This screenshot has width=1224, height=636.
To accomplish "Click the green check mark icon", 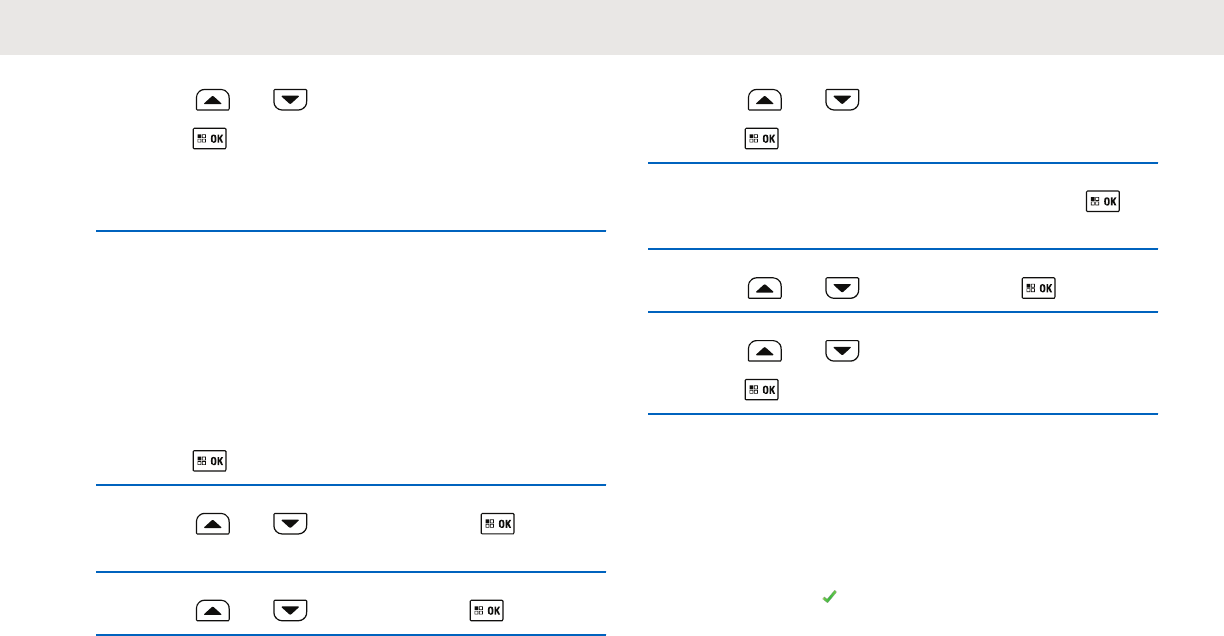I will 828,597.
